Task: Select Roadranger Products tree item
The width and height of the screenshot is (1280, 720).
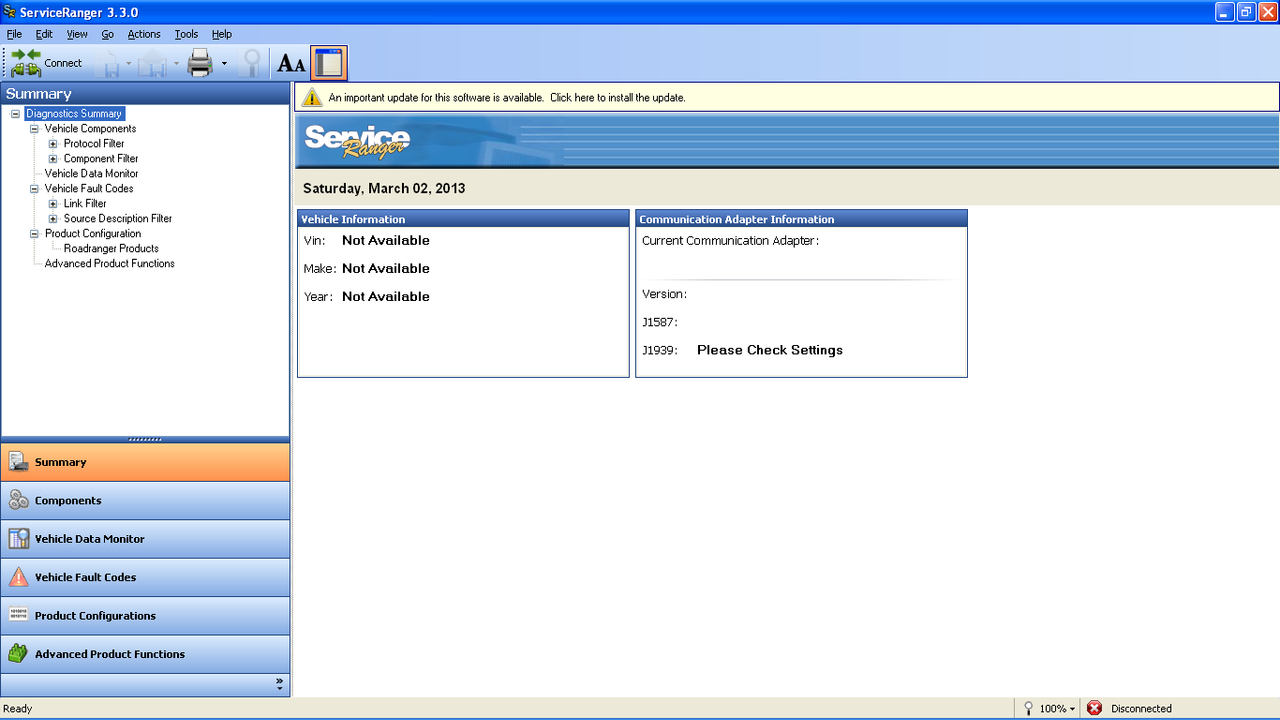Action: coord(111,249)
